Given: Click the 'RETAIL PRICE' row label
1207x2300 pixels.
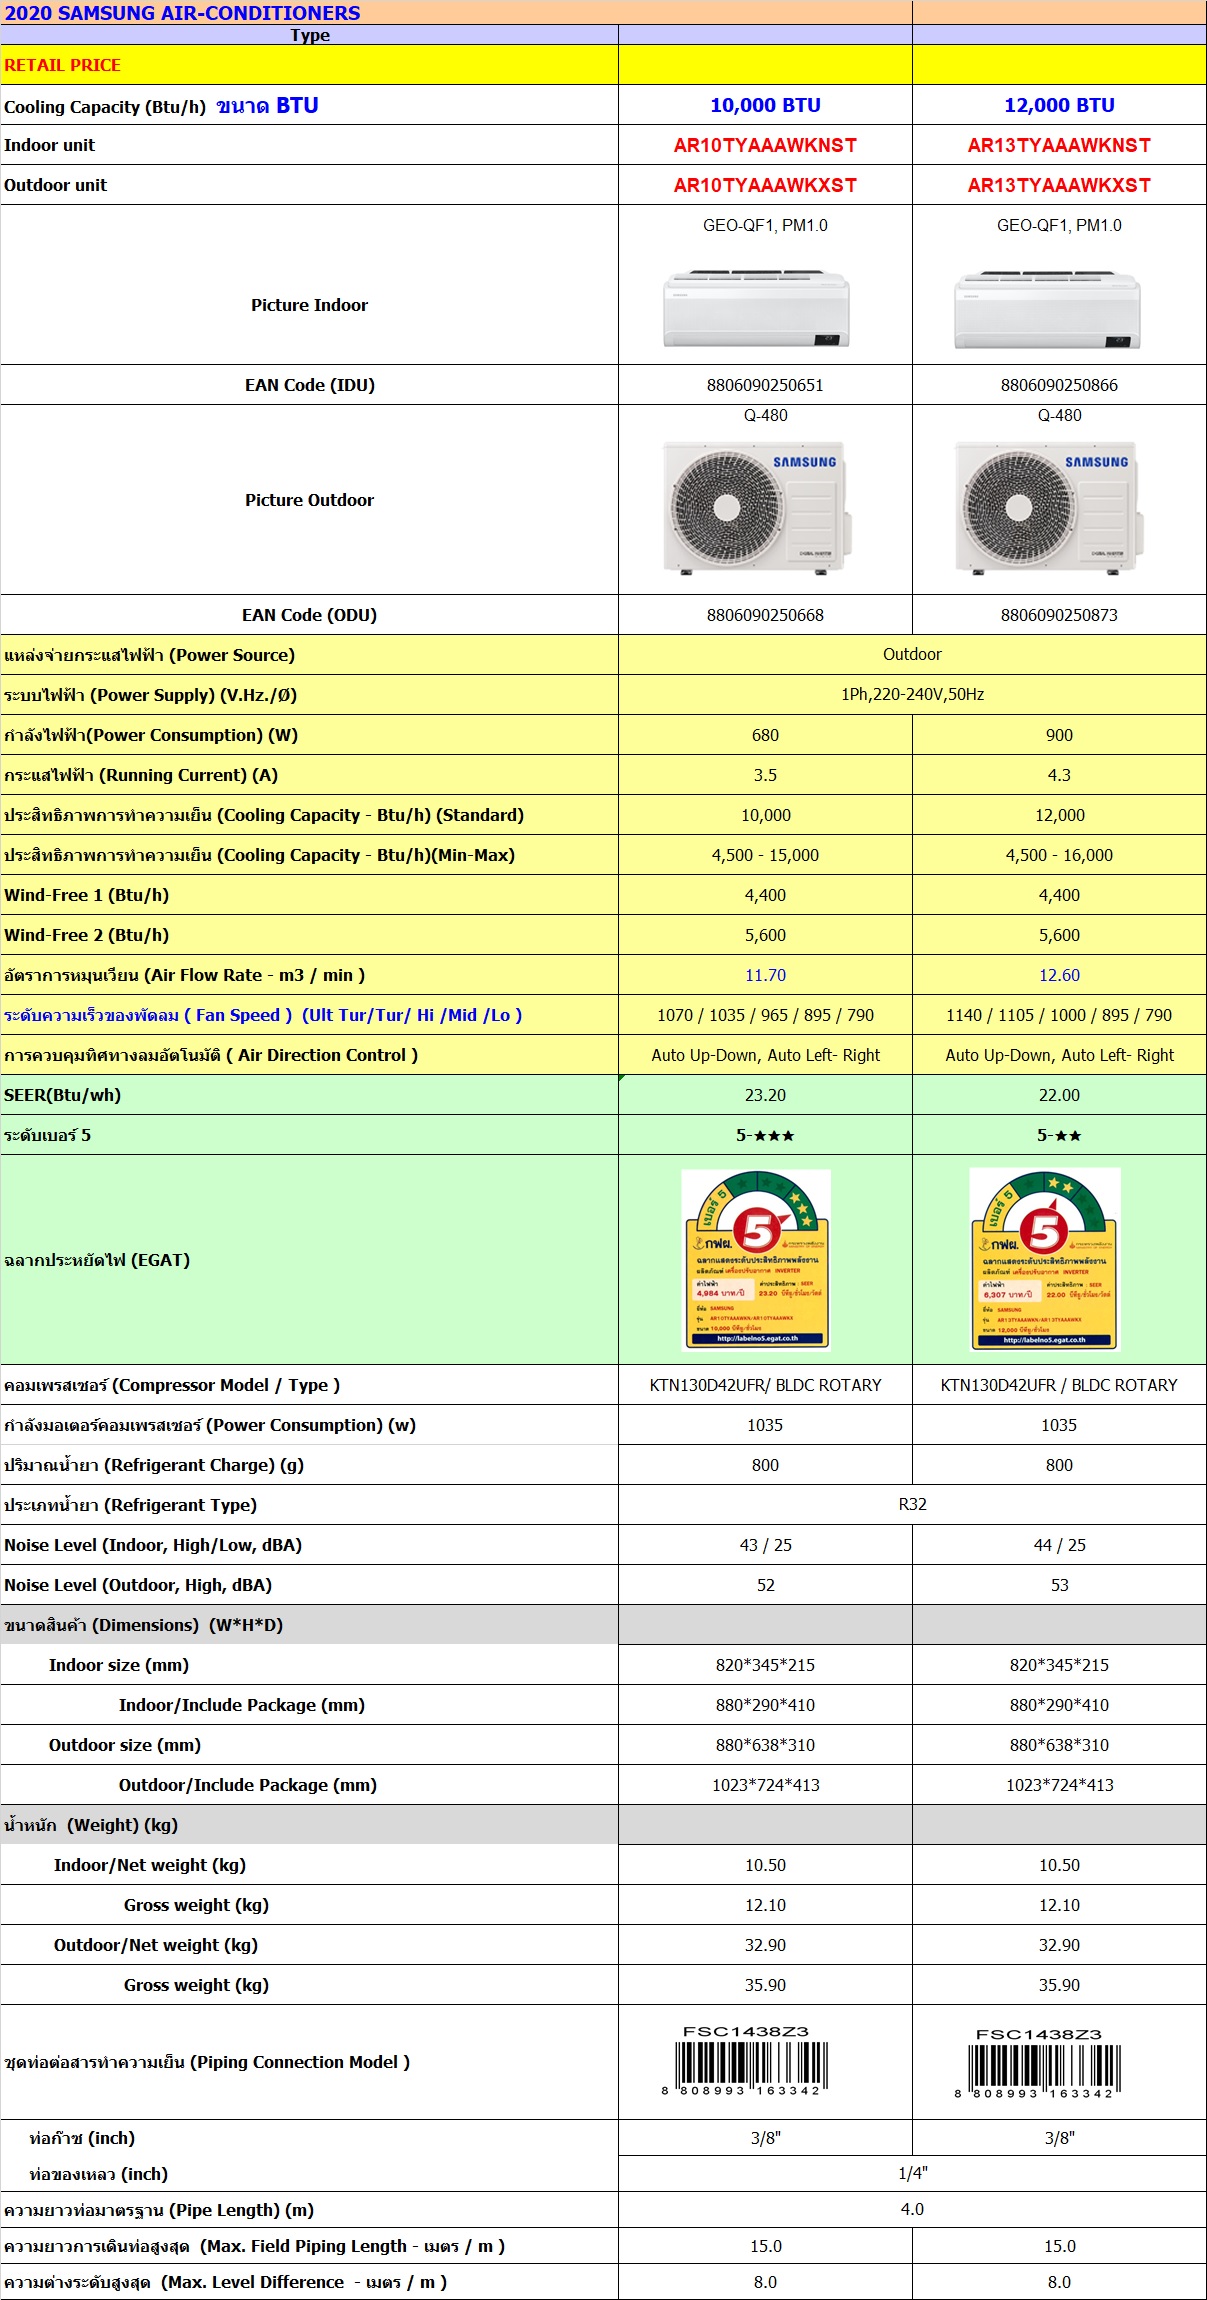Looking at the screenshot, I should point(62,65).
